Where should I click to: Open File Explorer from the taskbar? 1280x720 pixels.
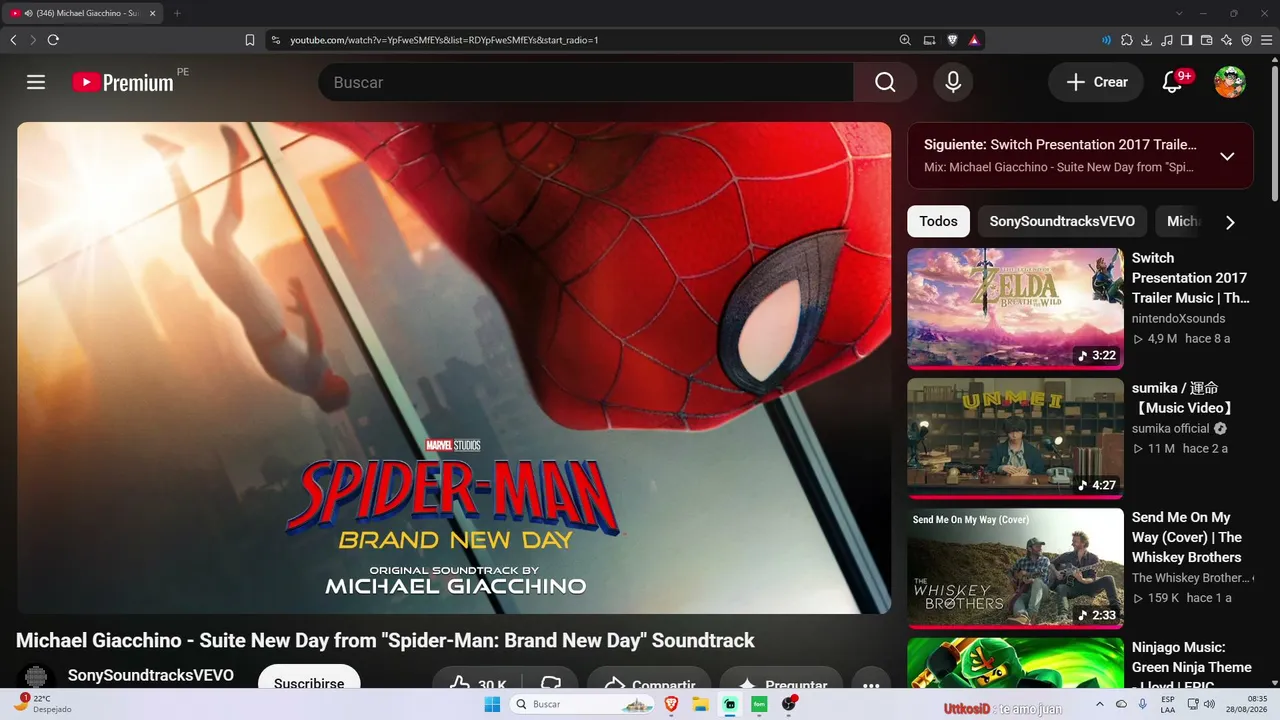[701, 704]
